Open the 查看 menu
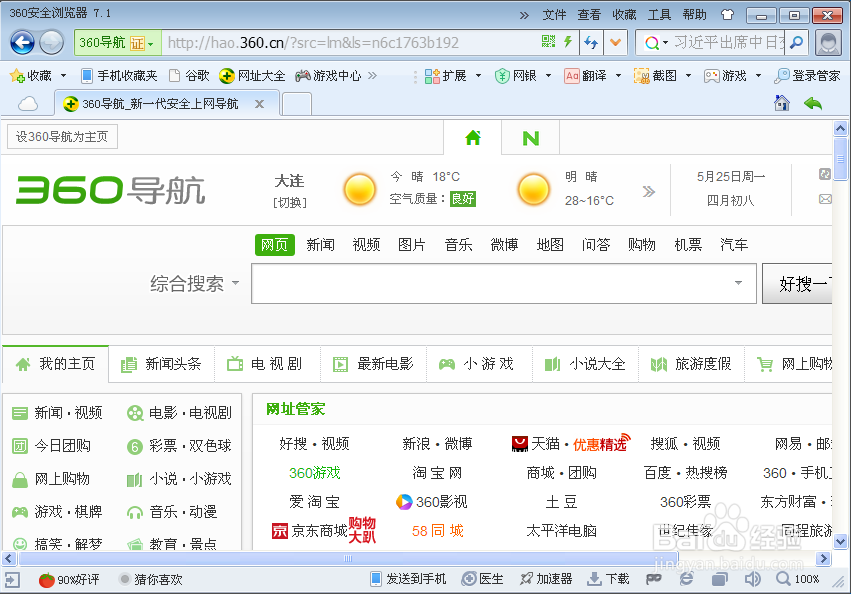This screenshot has width=851, height=594. 589,15
